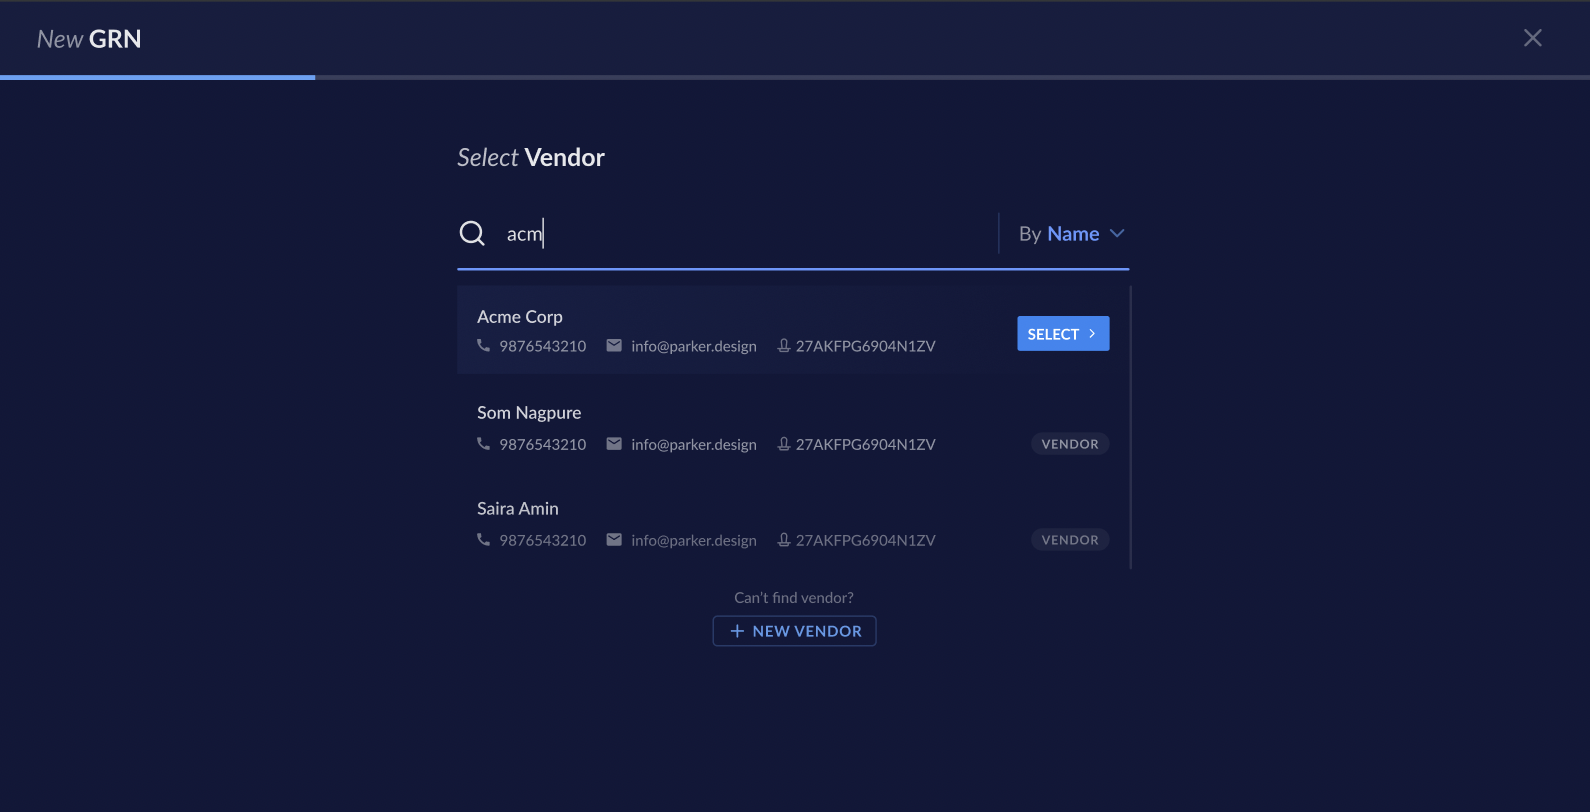Close the New GRN dialog
This screenshot has width=1590, height=812.
(1532, 38)
